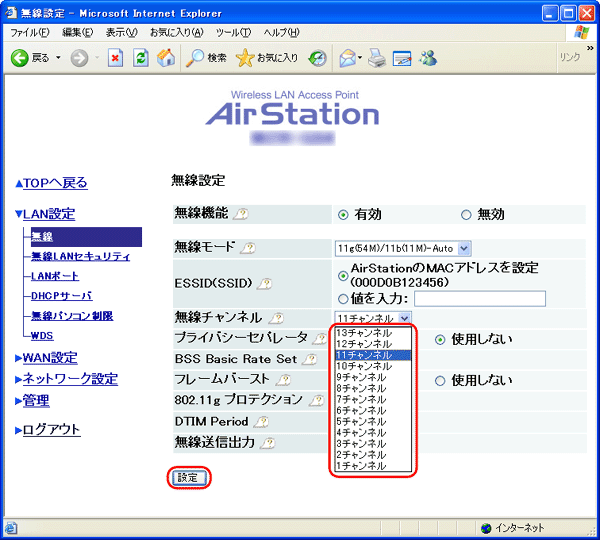The width and height of the screenshot is (600, 540).
Task: Select 値を入力 radio for ESSID
Action: (343, 299)
